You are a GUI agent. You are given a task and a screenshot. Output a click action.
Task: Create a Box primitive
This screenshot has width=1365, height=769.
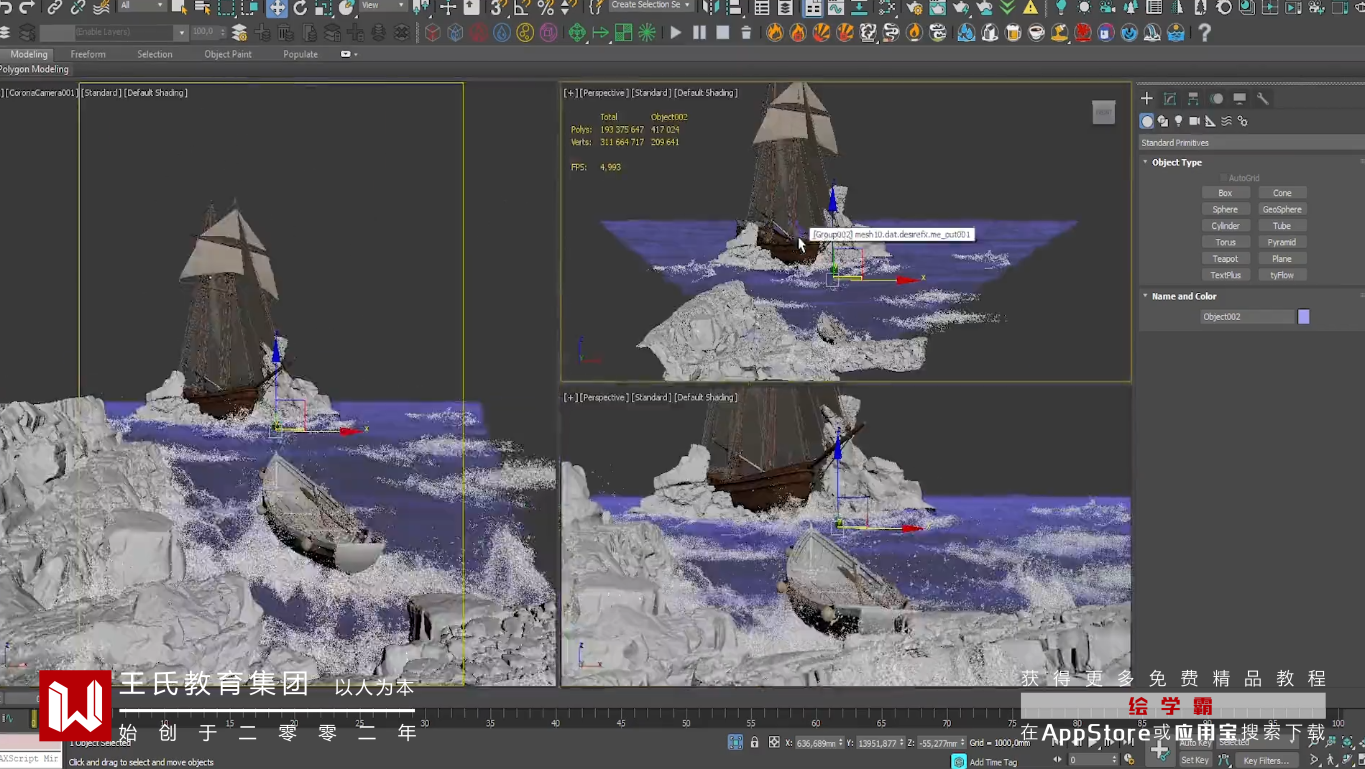[1225, 193]
